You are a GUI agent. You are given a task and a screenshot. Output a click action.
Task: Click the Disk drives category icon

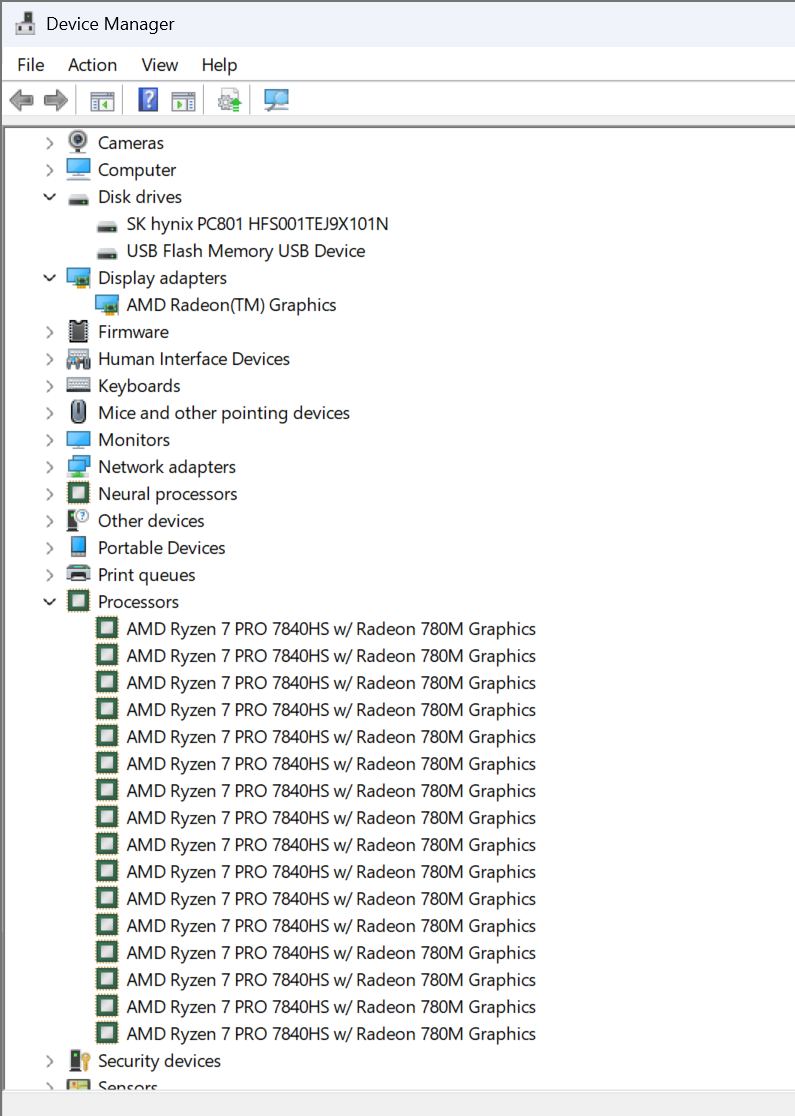(78, 199)
